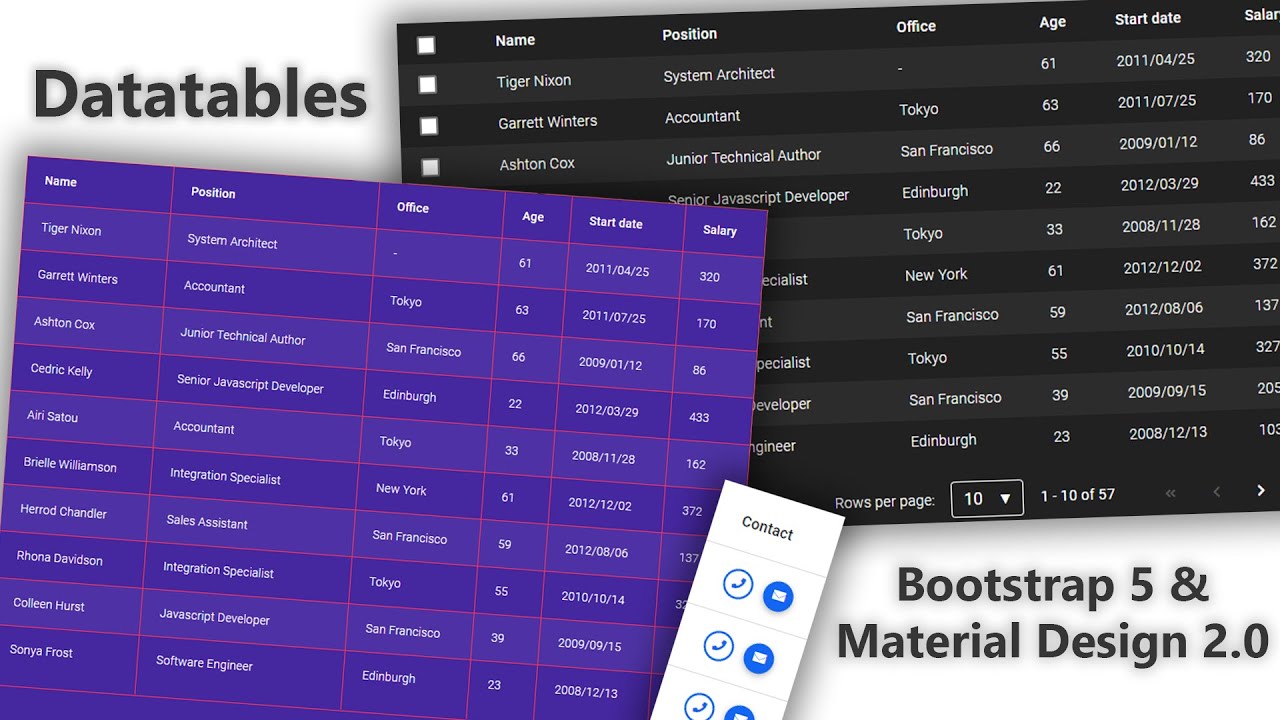This screenshot has height=720, width=1280.
Task: Click the email icon in the first Contact row
Action: point(778,597)
